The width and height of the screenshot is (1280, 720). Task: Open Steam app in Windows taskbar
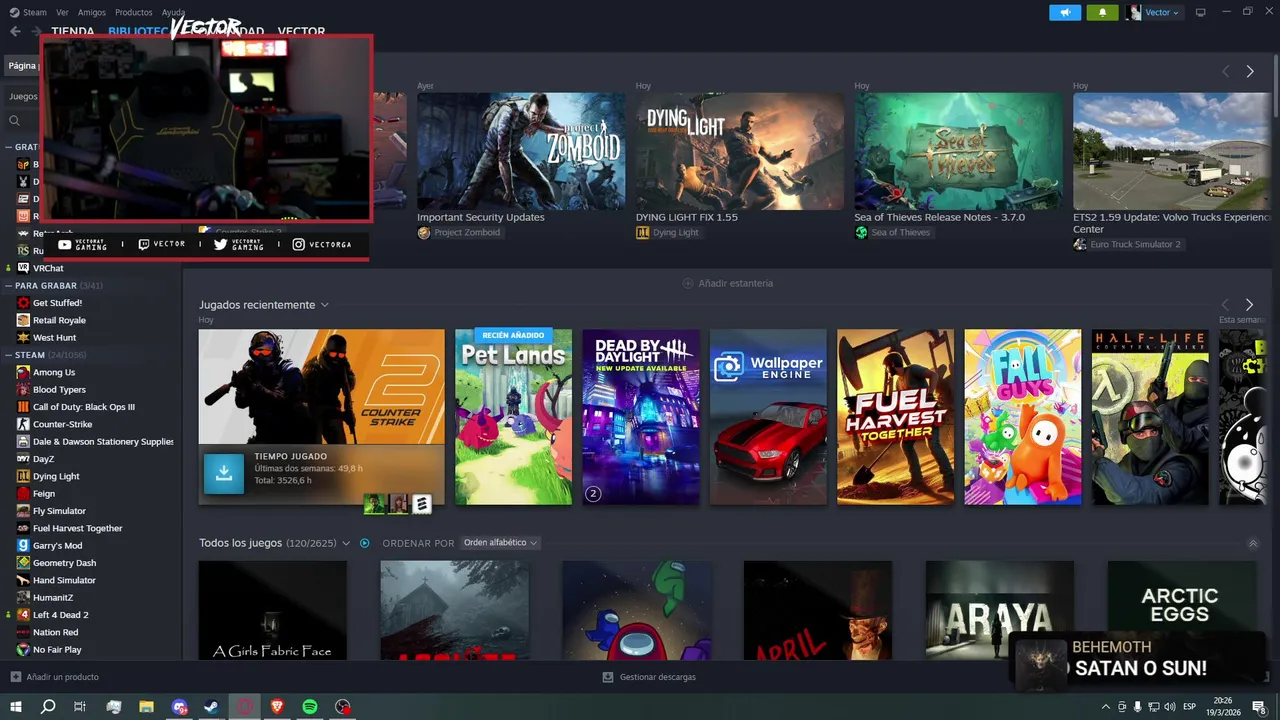pyautogui.click(x=212, y=707)
